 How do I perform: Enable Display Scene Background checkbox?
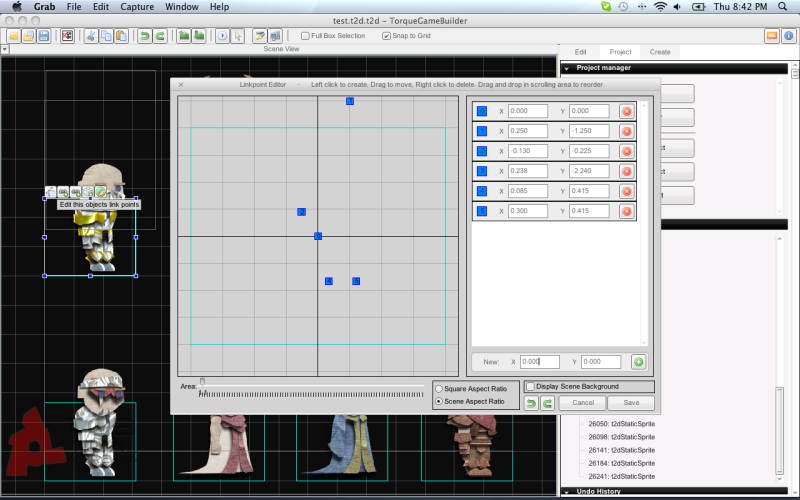click(530, 386)
